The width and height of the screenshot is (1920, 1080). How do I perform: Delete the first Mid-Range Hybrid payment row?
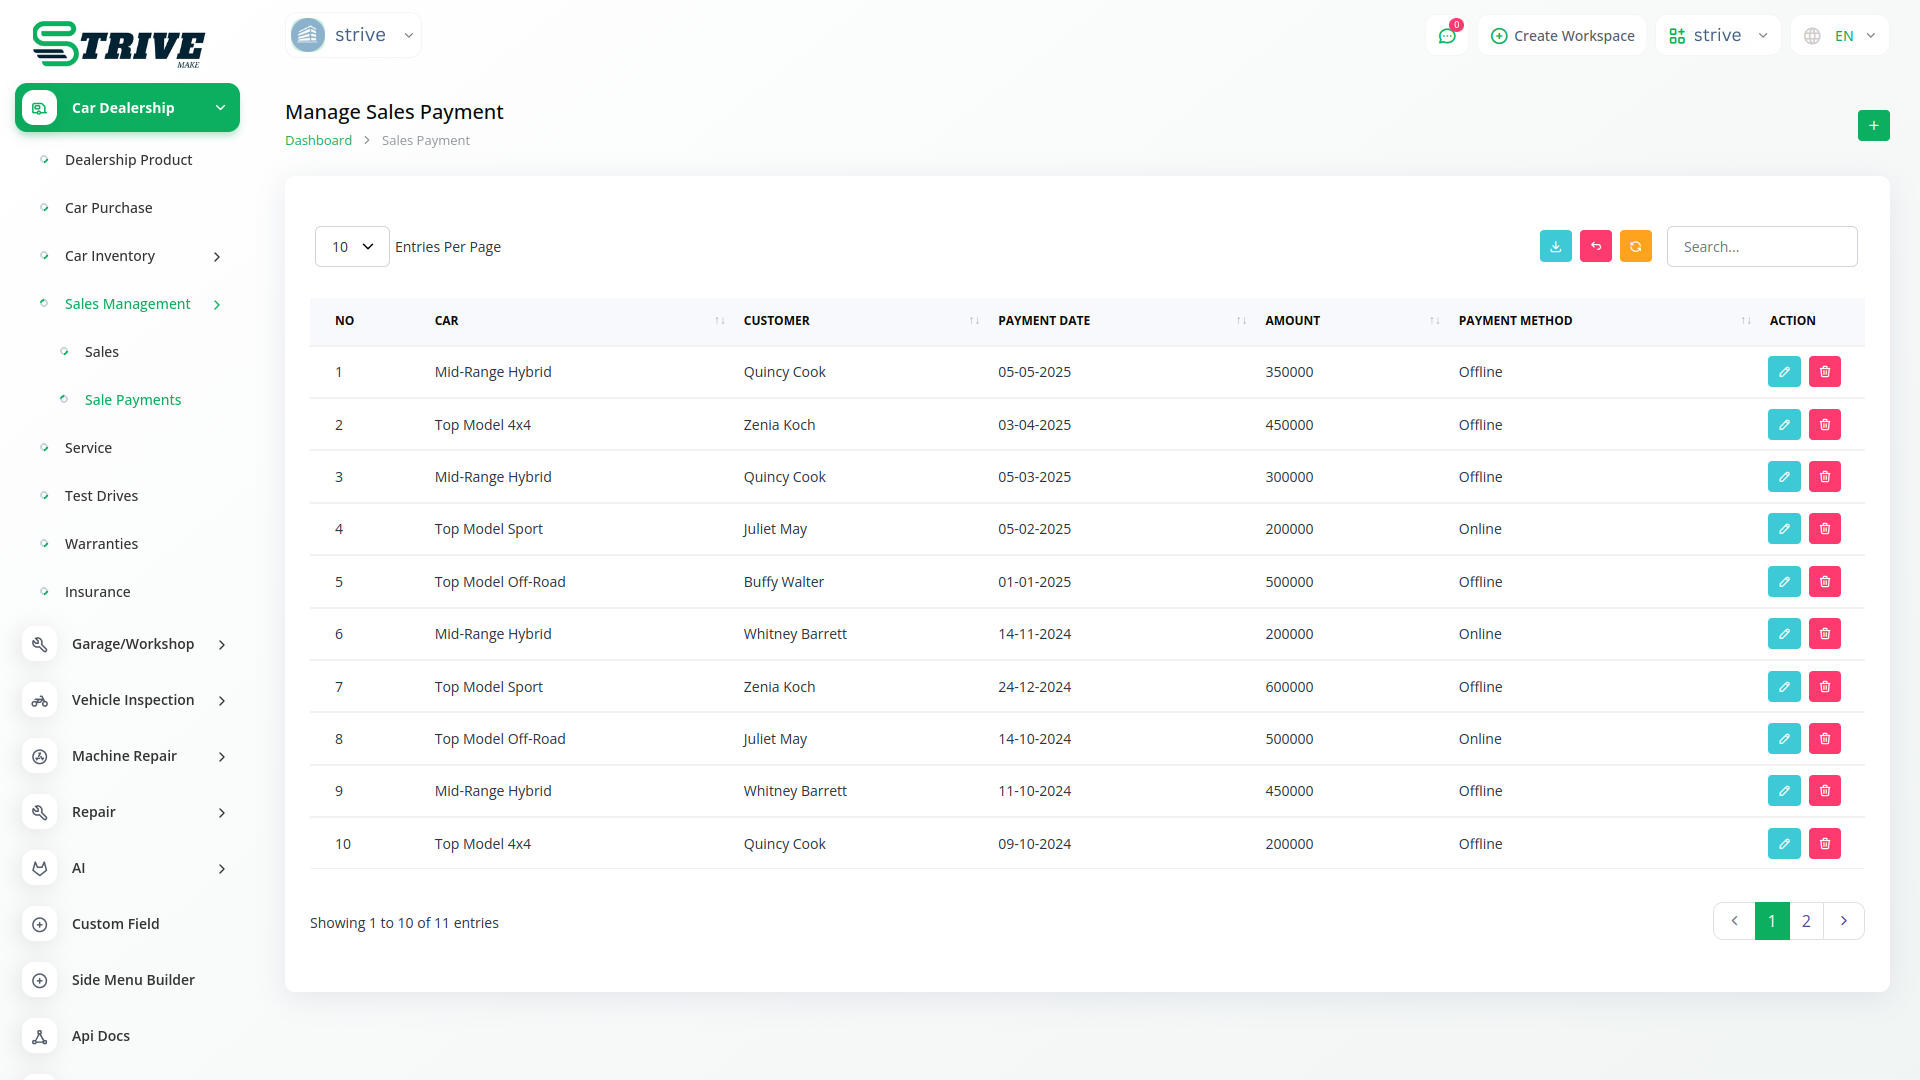(1824, 372)
